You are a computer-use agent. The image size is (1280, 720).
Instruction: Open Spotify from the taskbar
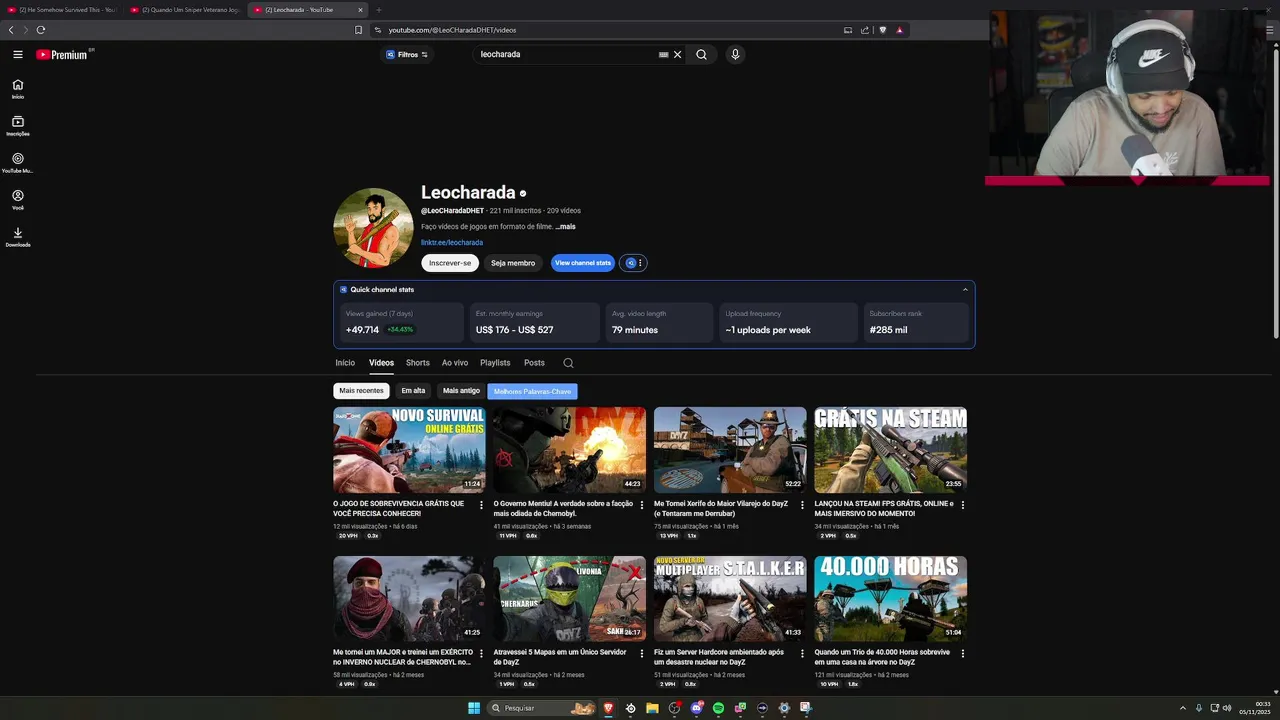point(718,708)
